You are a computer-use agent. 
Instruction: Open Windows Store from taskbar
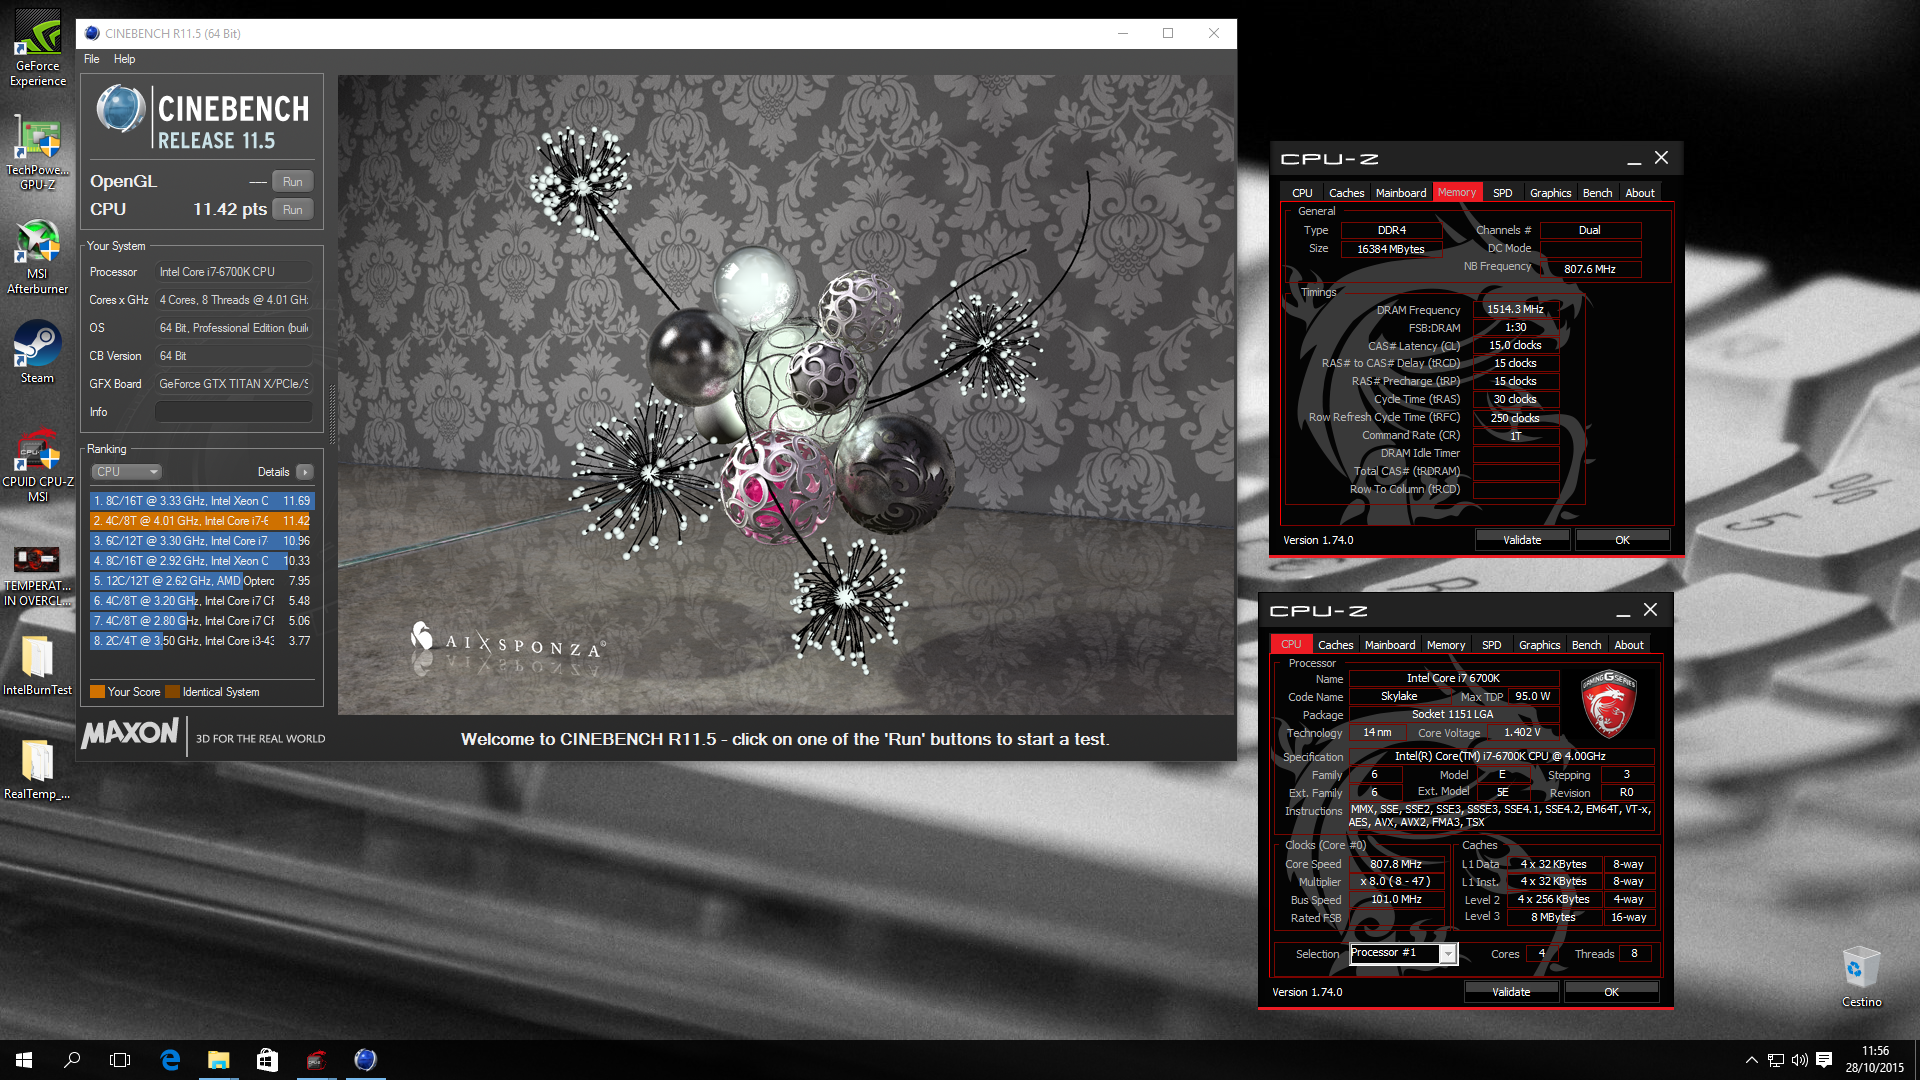point(267,1060)
